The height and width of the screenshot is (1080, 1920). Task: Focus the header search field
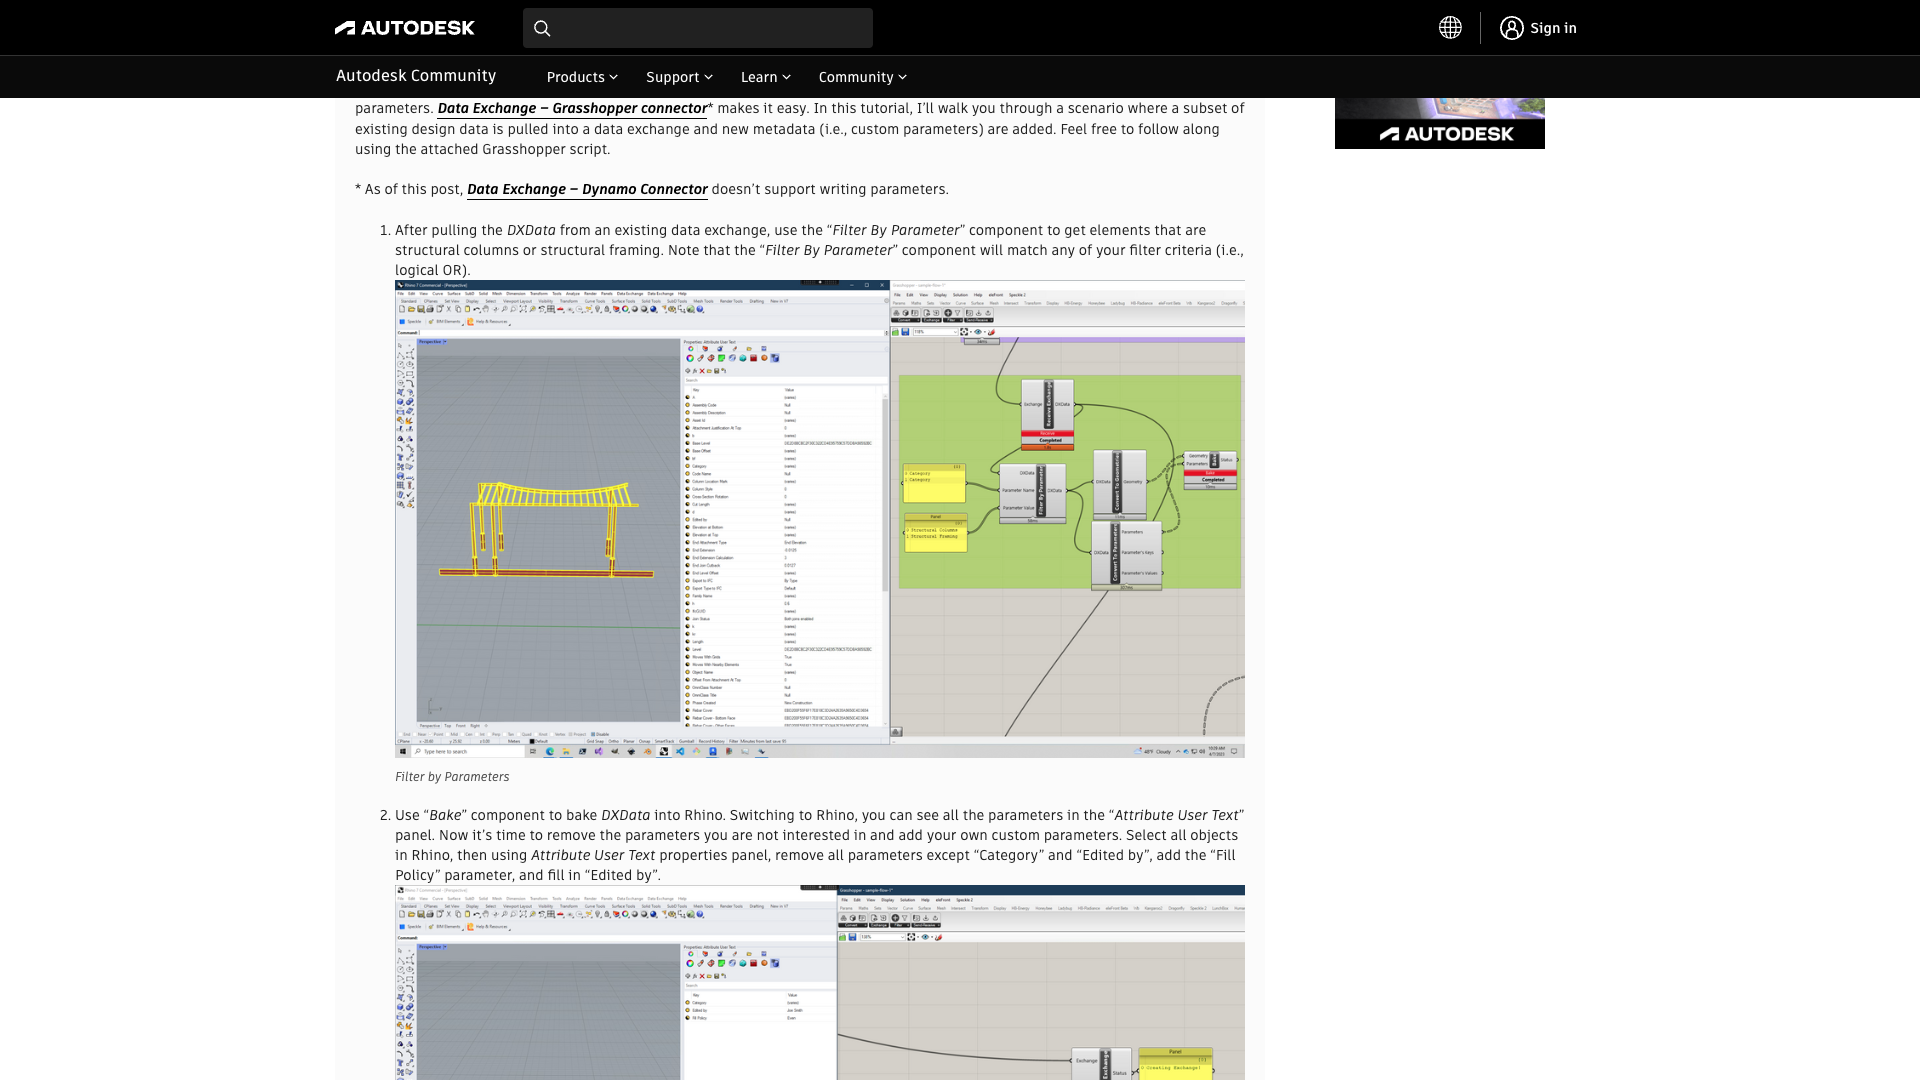[x=698, y=28]
